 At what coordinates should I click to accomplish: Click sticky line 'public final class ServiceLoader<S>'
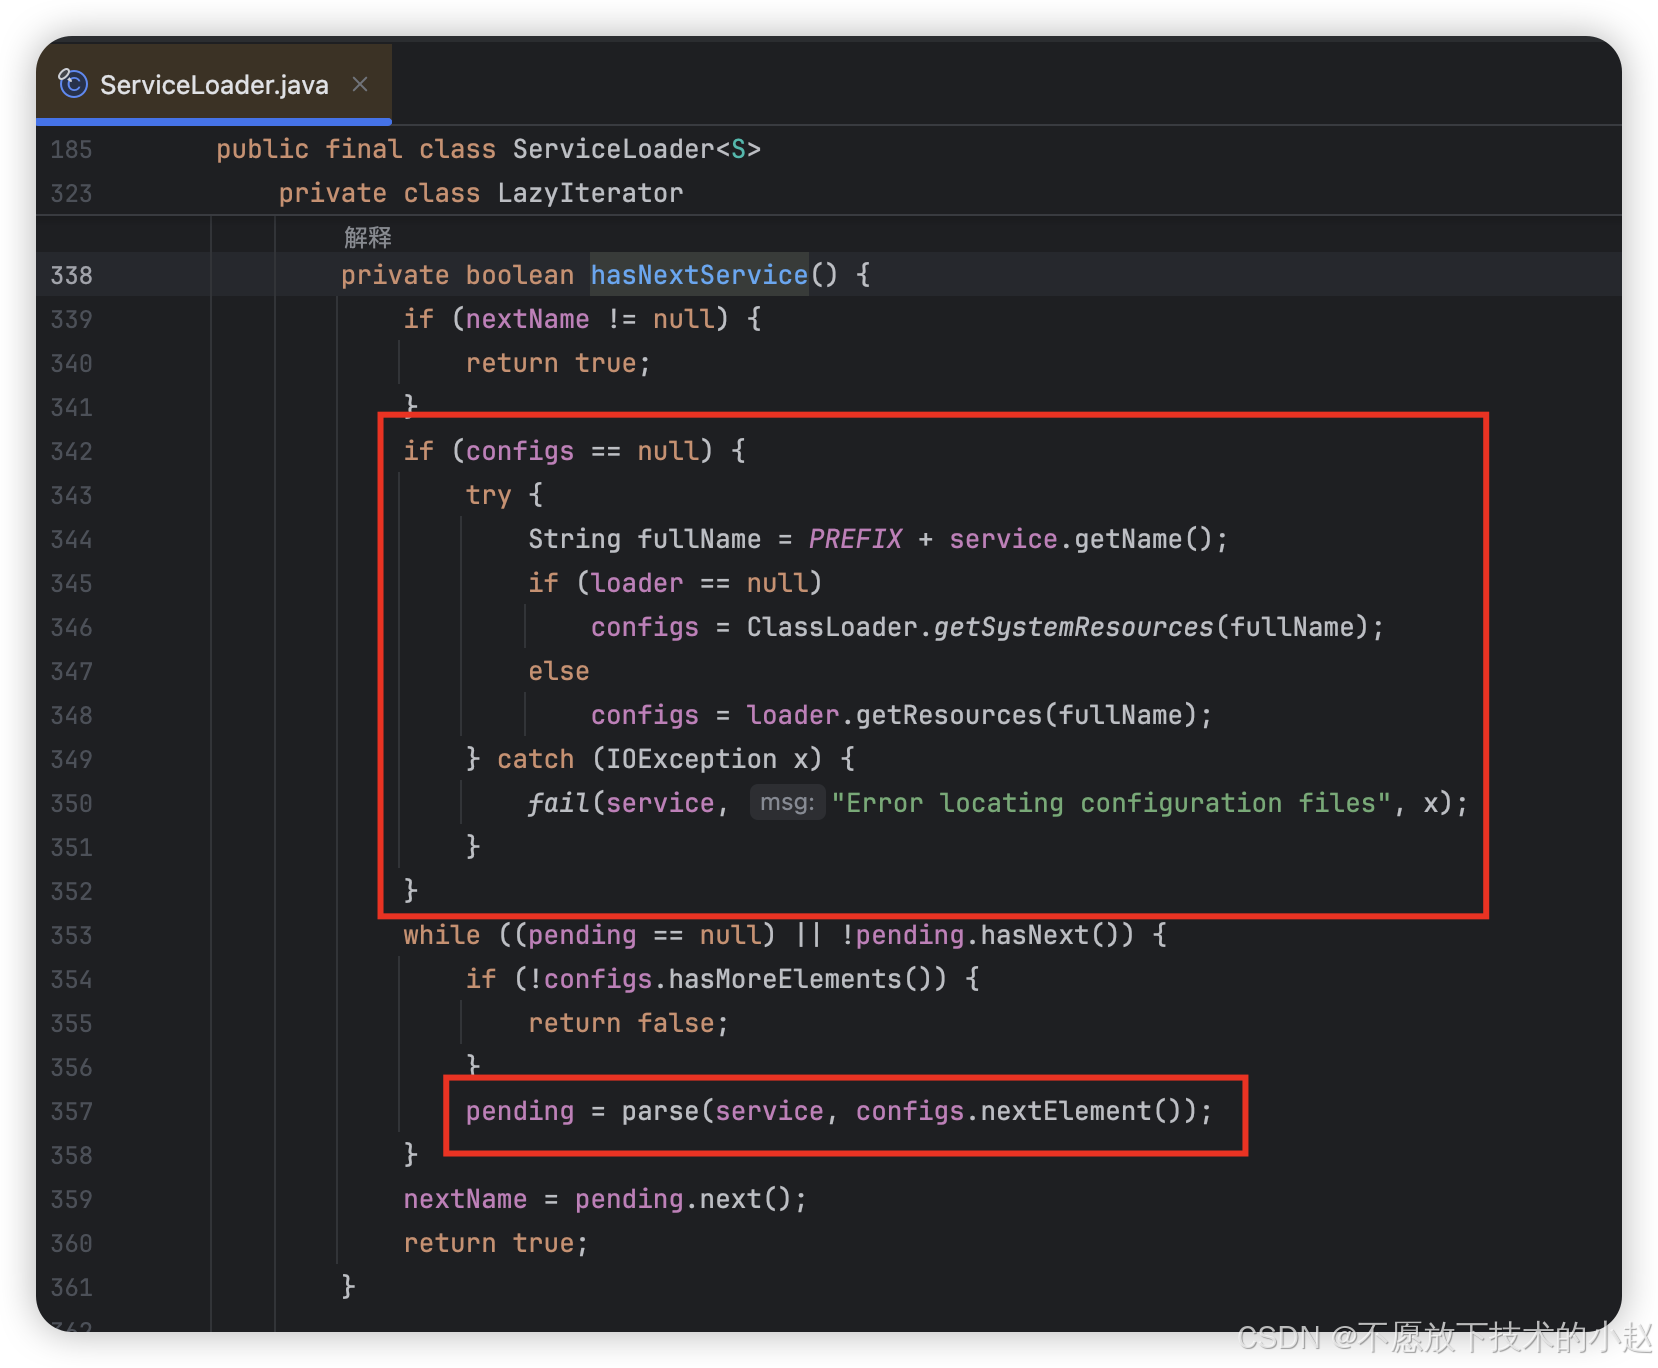(x=488, y=149)
